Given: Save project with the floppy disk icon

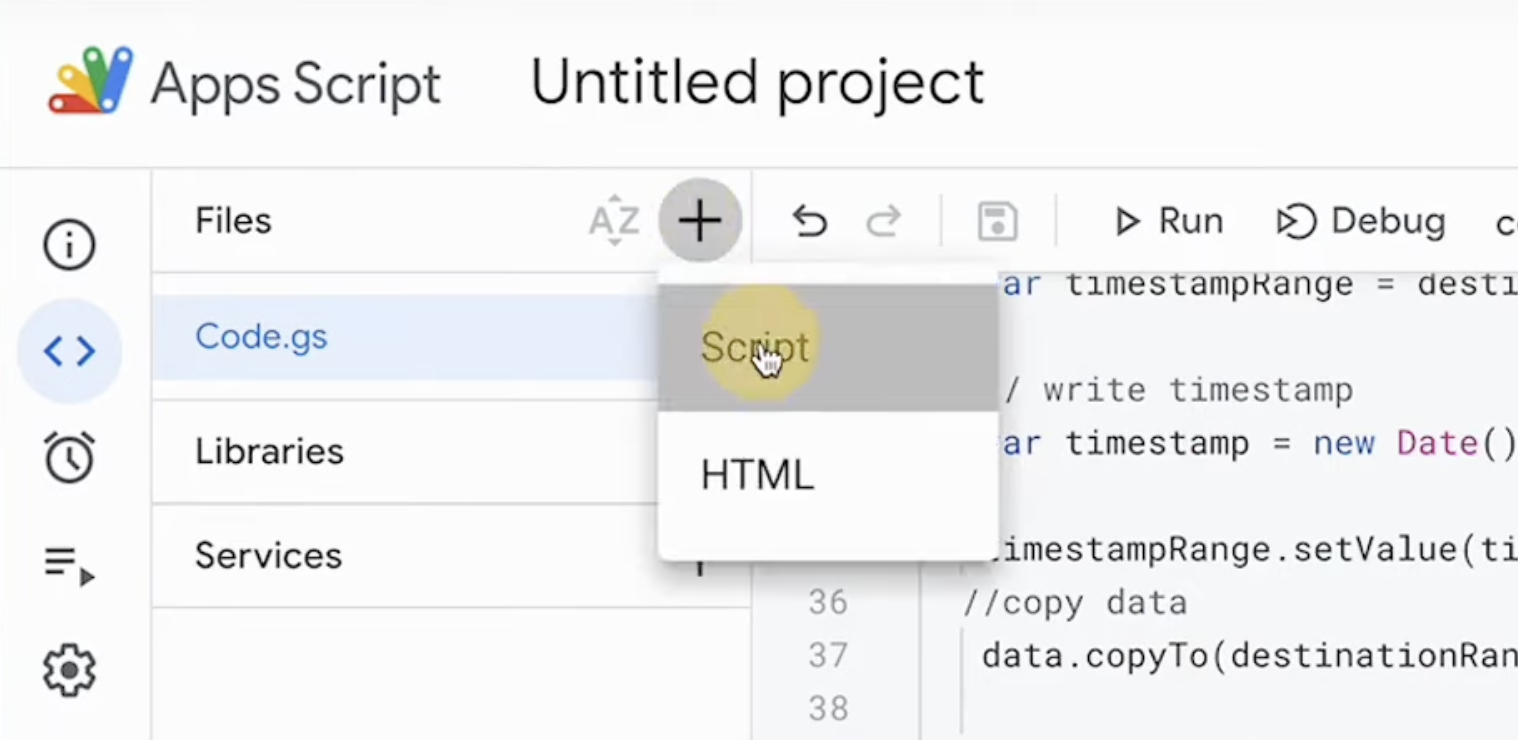Looking at the screenshot, I should point(997,221).
